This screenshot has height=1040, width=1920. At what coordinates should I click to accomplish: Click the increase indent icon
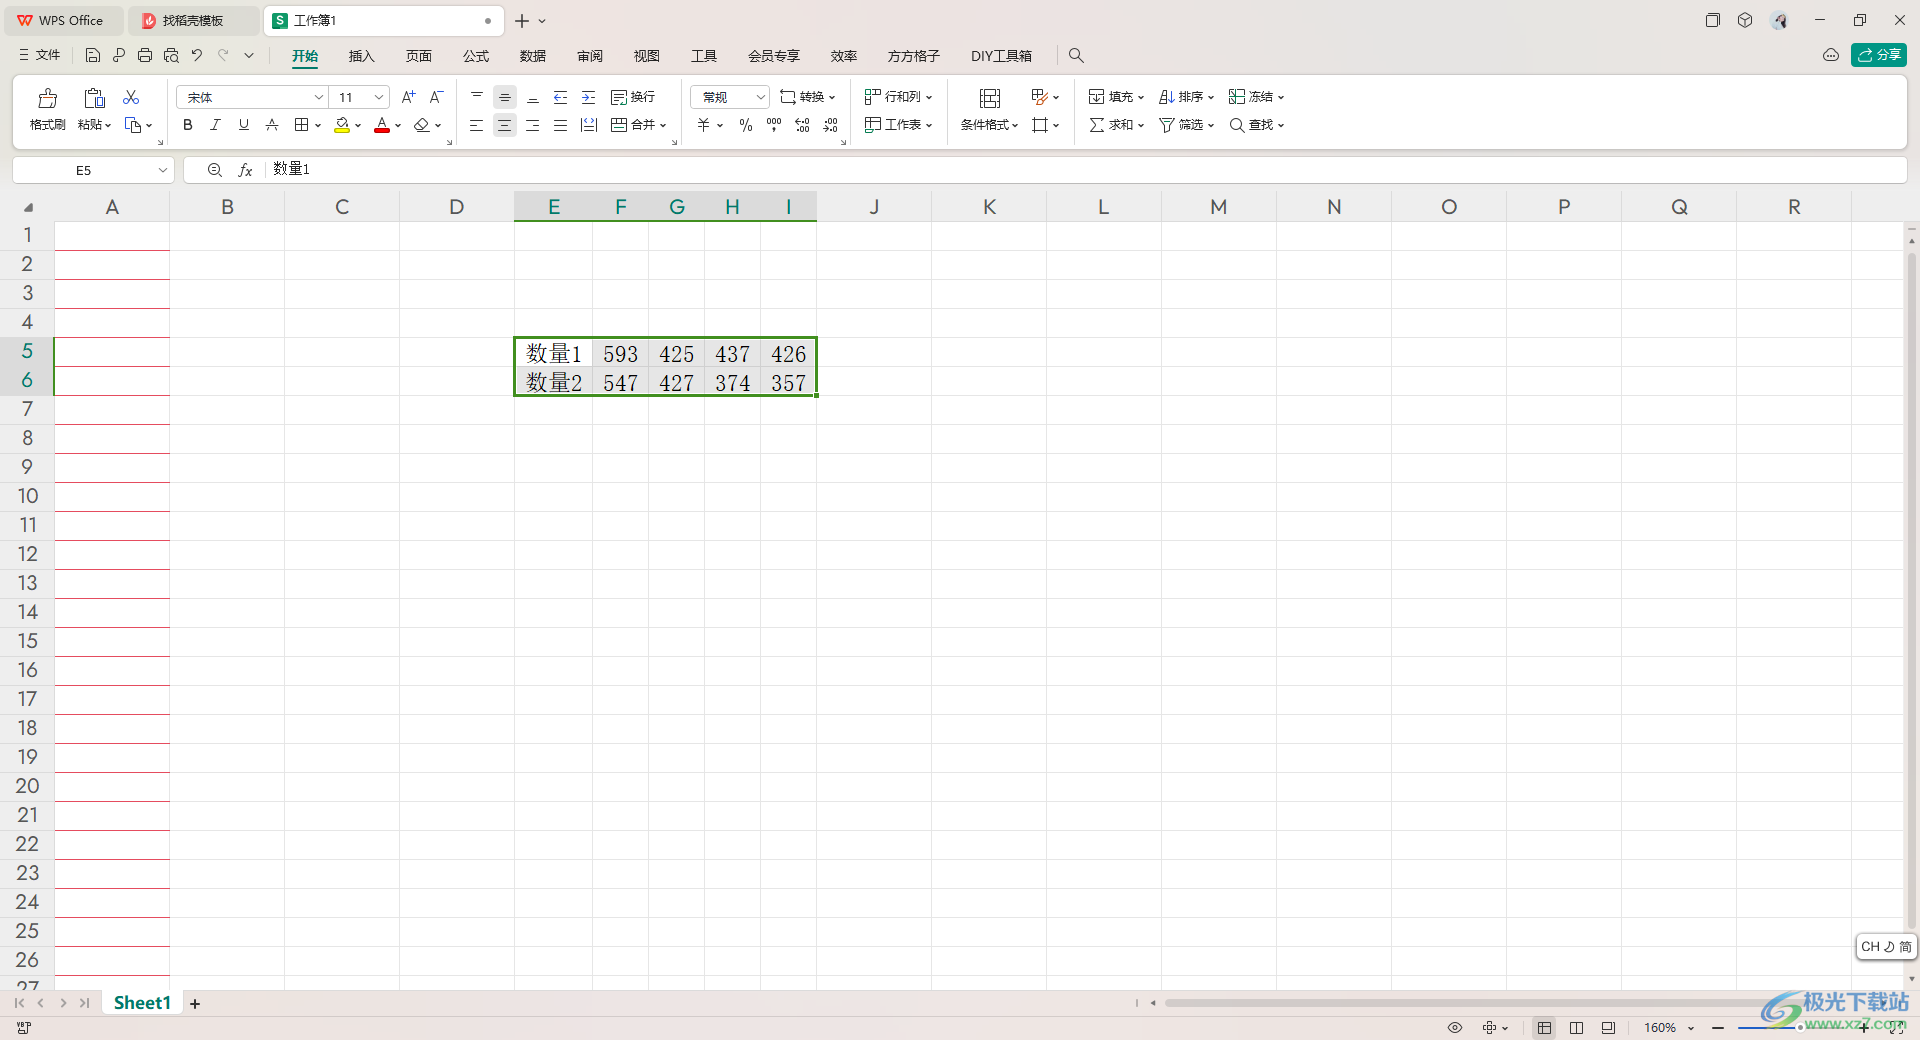point(588,97)
